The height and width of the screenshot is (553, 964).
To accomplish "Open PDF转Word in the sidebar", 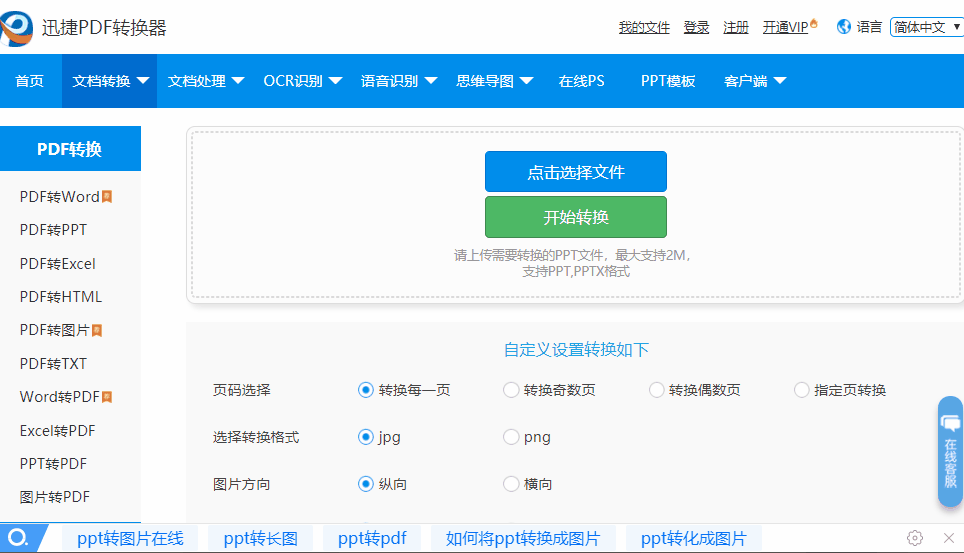I will pos(60,197).
